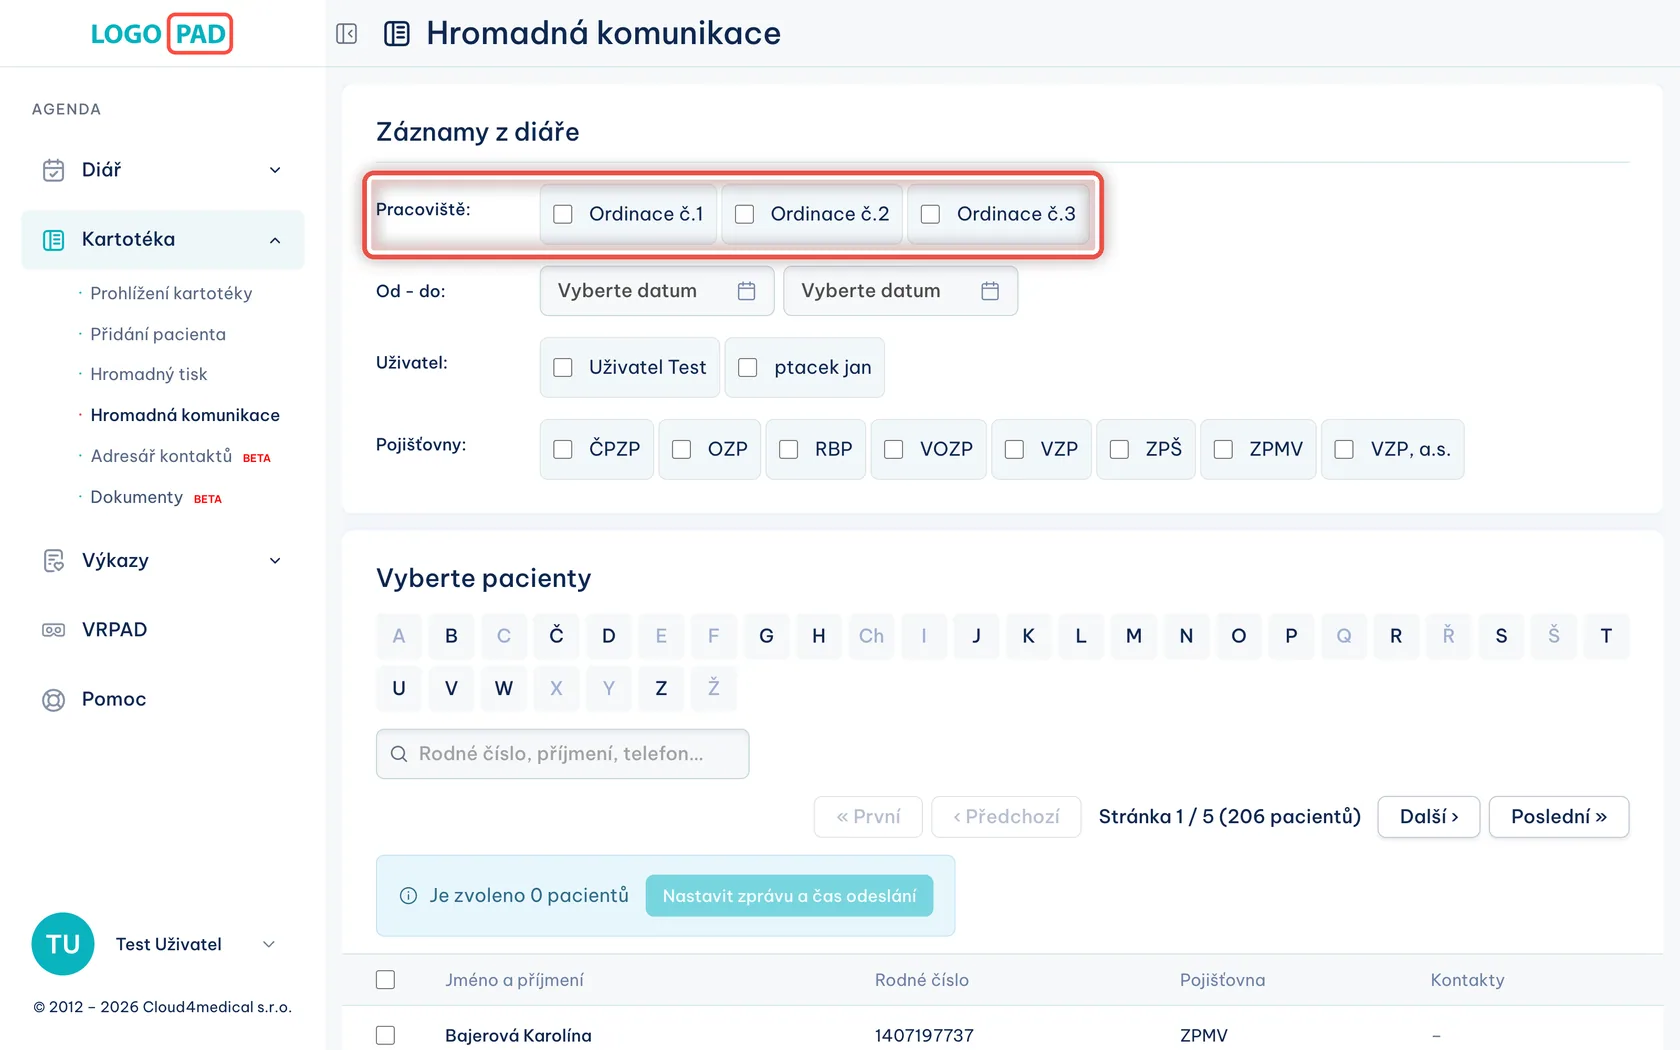Open the Hromadný tisk menu item
1680x1050 pixels.
[x=149, y=374]
